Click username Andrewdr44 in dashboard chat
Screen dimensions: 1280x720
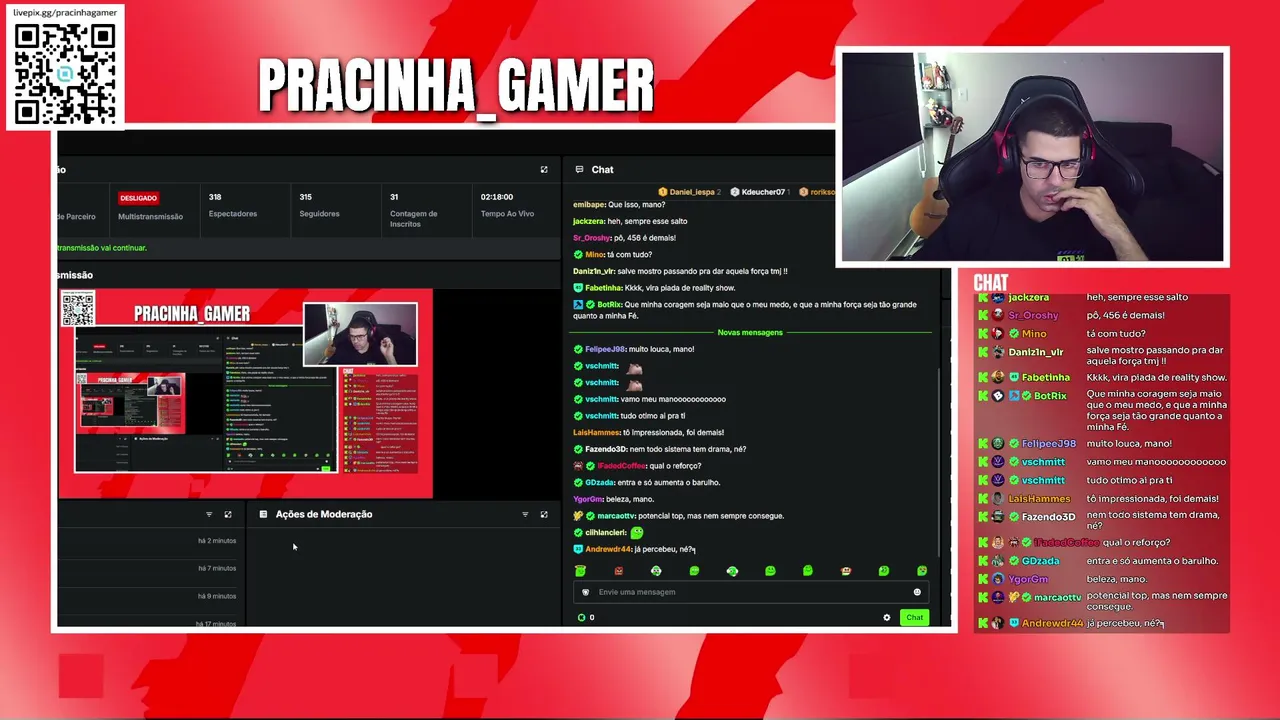coord(609,549)
